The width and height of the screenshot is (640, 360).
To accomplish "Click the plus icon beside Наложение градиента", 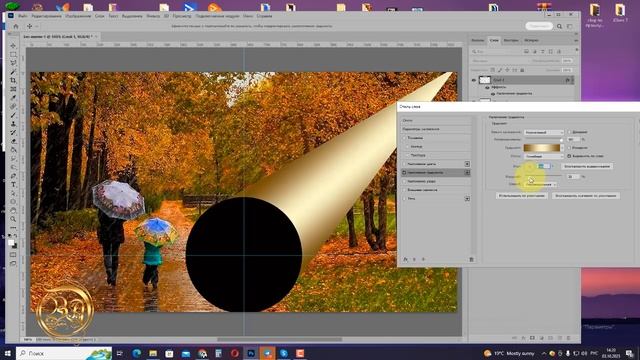I will 467,173.
